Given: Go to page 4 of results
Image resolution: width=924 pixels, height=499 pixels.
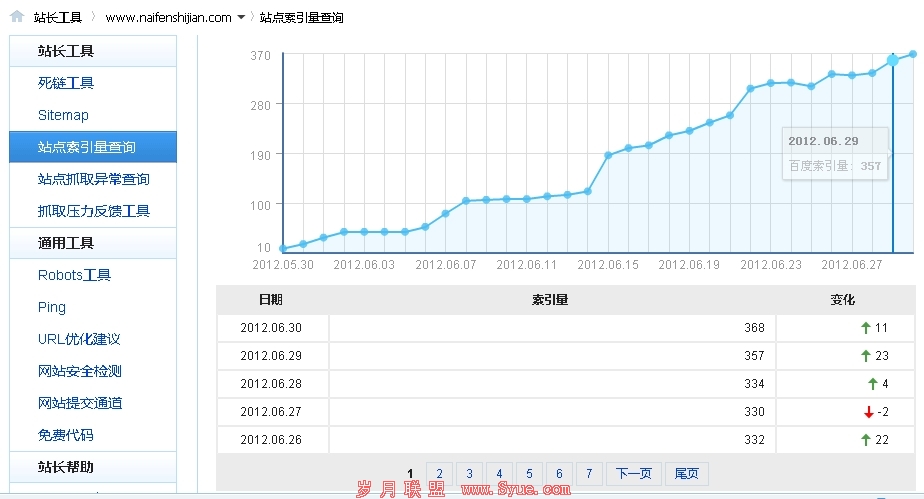Looking at the screenshot, I should [x=499, y=474].
